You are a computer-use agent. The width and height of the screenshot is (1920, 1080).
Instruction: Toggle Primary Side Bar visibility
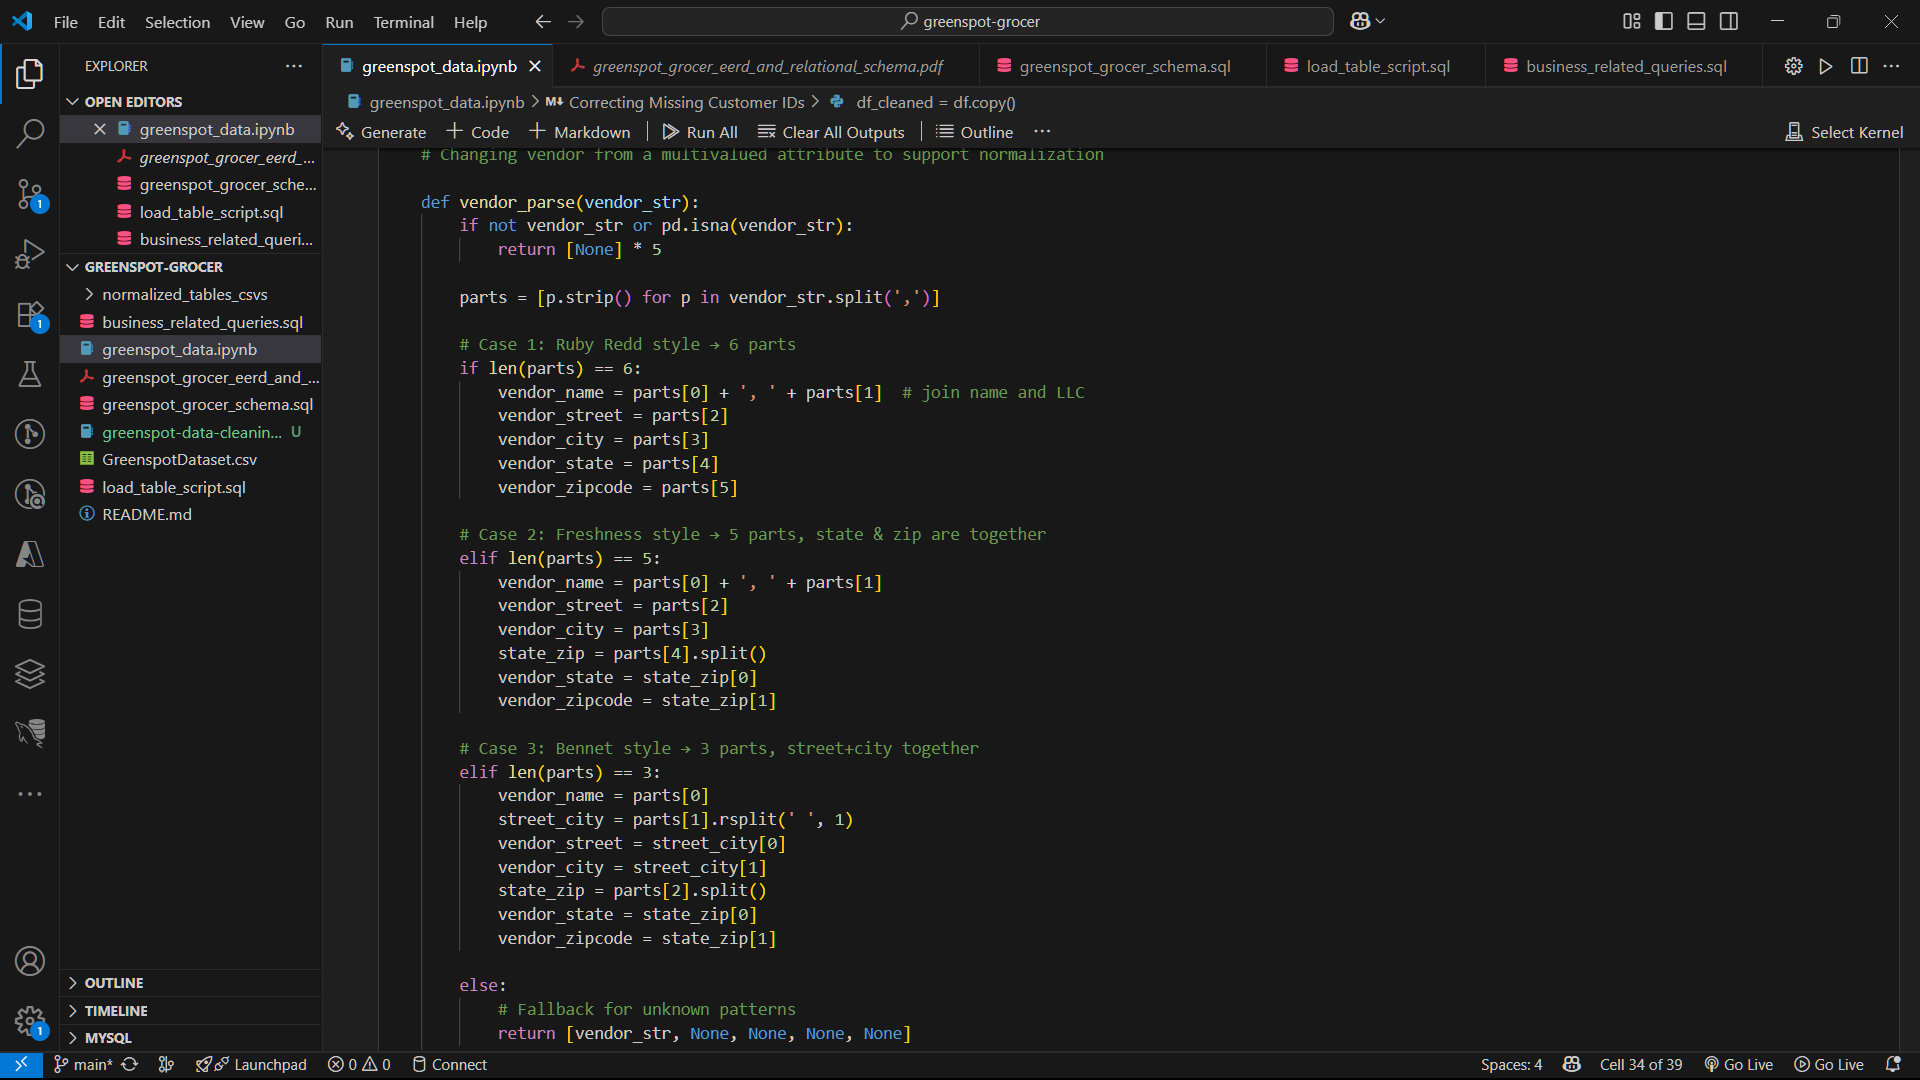coord(1664,21)
